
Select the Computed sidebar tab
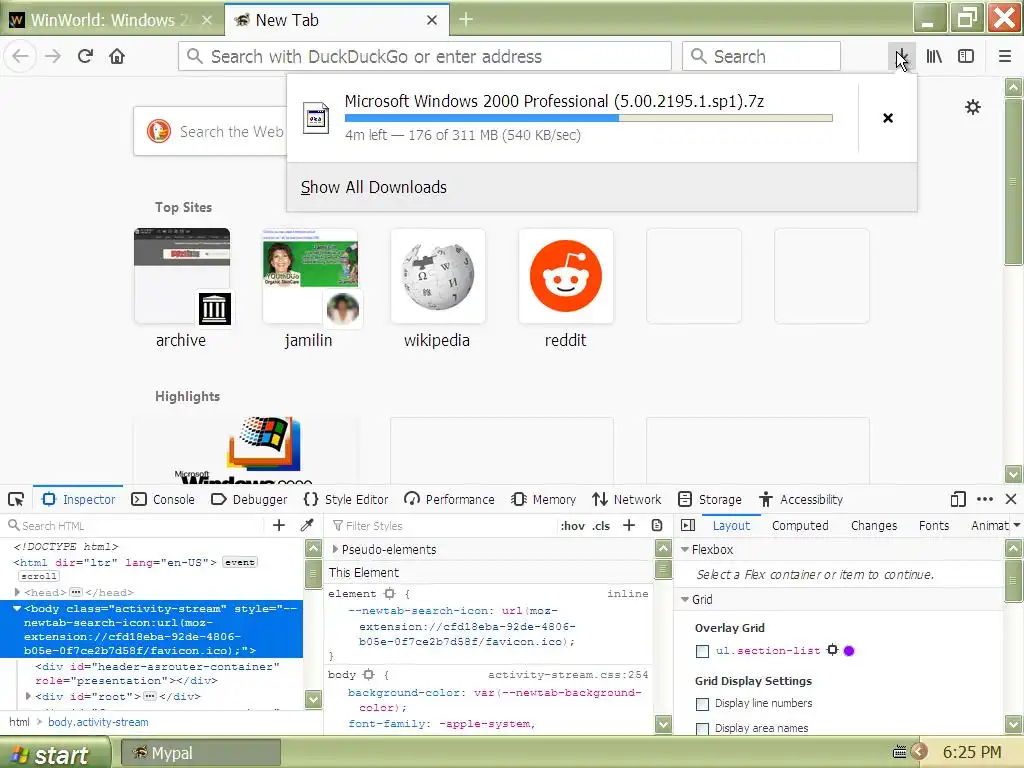pyautogui.click(x=800, y=526)
